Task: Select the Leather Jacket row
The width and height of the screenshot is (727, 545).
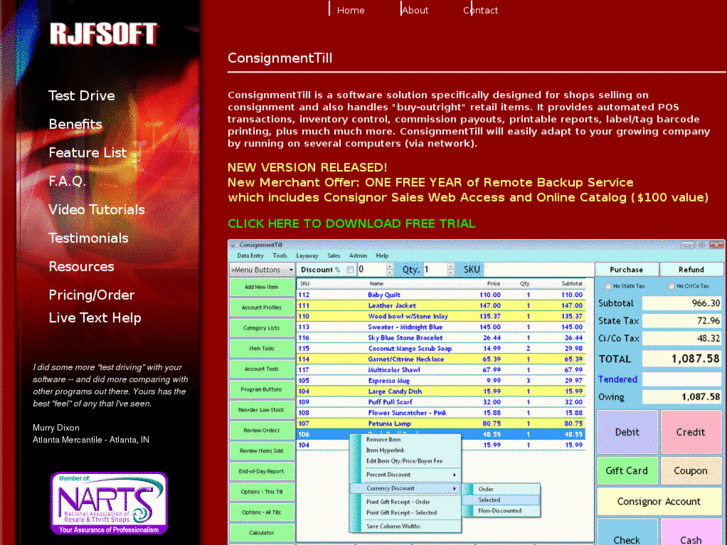Action: coord(440,306)
